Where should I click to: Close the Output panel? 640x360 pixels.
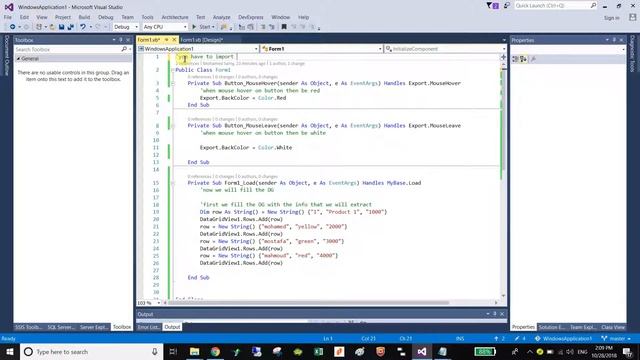coord(502,314)
